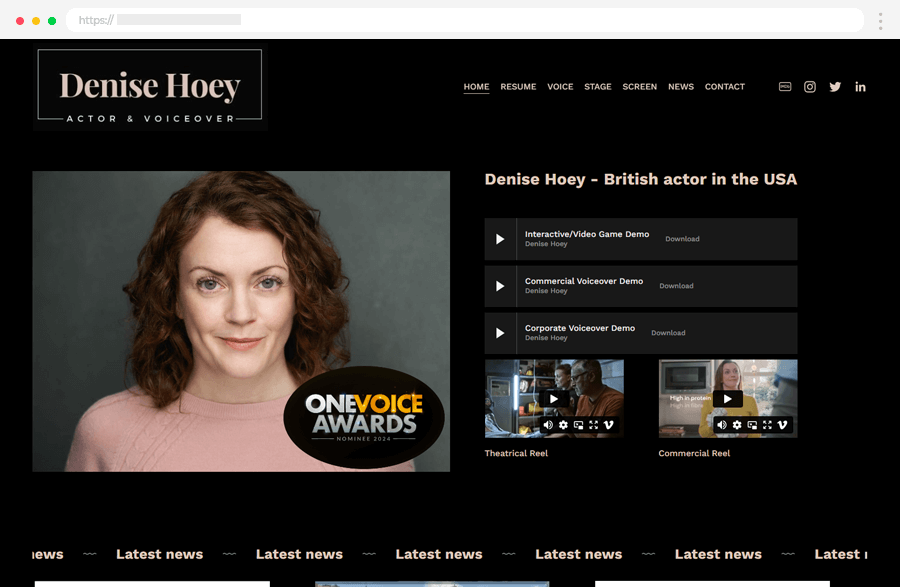Image resolution: width=900 pixels, height=587 pixels.
Task: Play the Corporate Voiceover Demo audio
Action: (x=500, y=333)
